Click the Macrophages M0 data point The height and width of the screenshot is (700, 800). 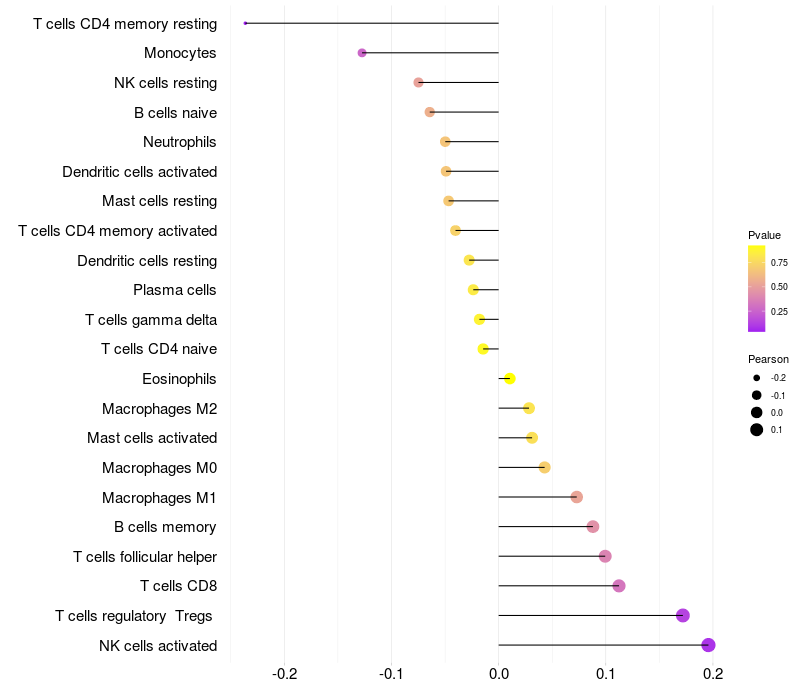544,467
